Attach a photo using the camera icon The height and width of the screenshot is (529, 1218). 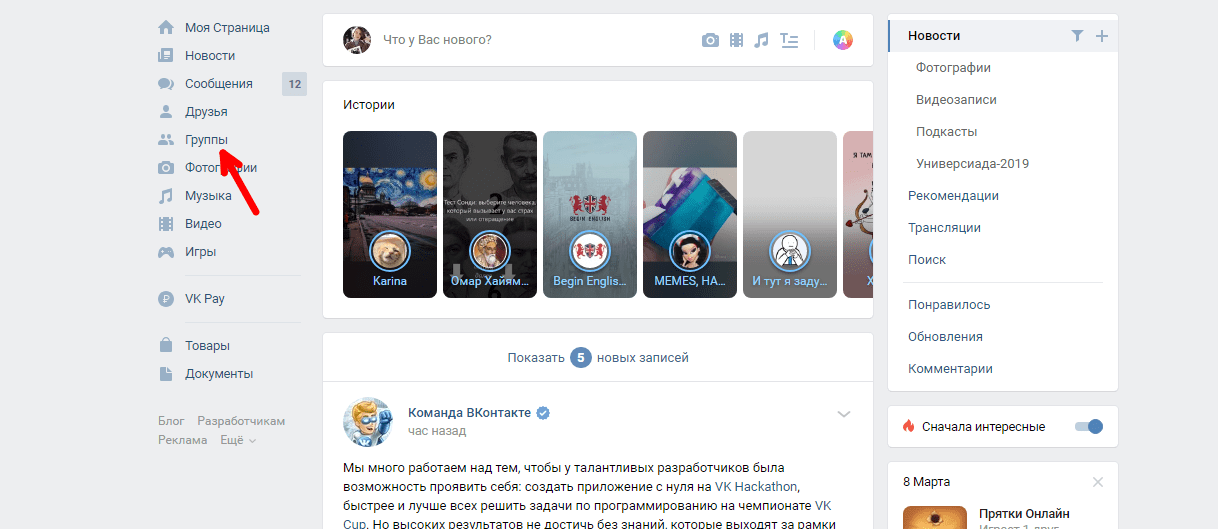[710, 40]
